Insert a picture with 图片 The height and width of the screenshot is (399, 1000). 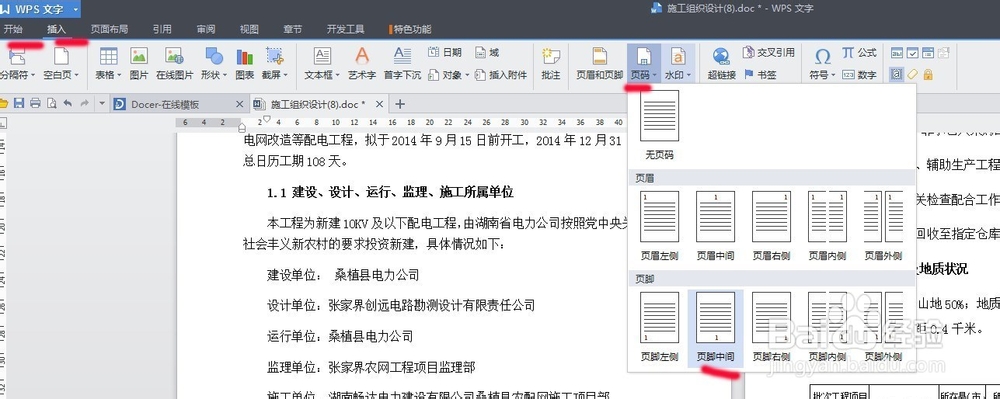pos(139,63)
